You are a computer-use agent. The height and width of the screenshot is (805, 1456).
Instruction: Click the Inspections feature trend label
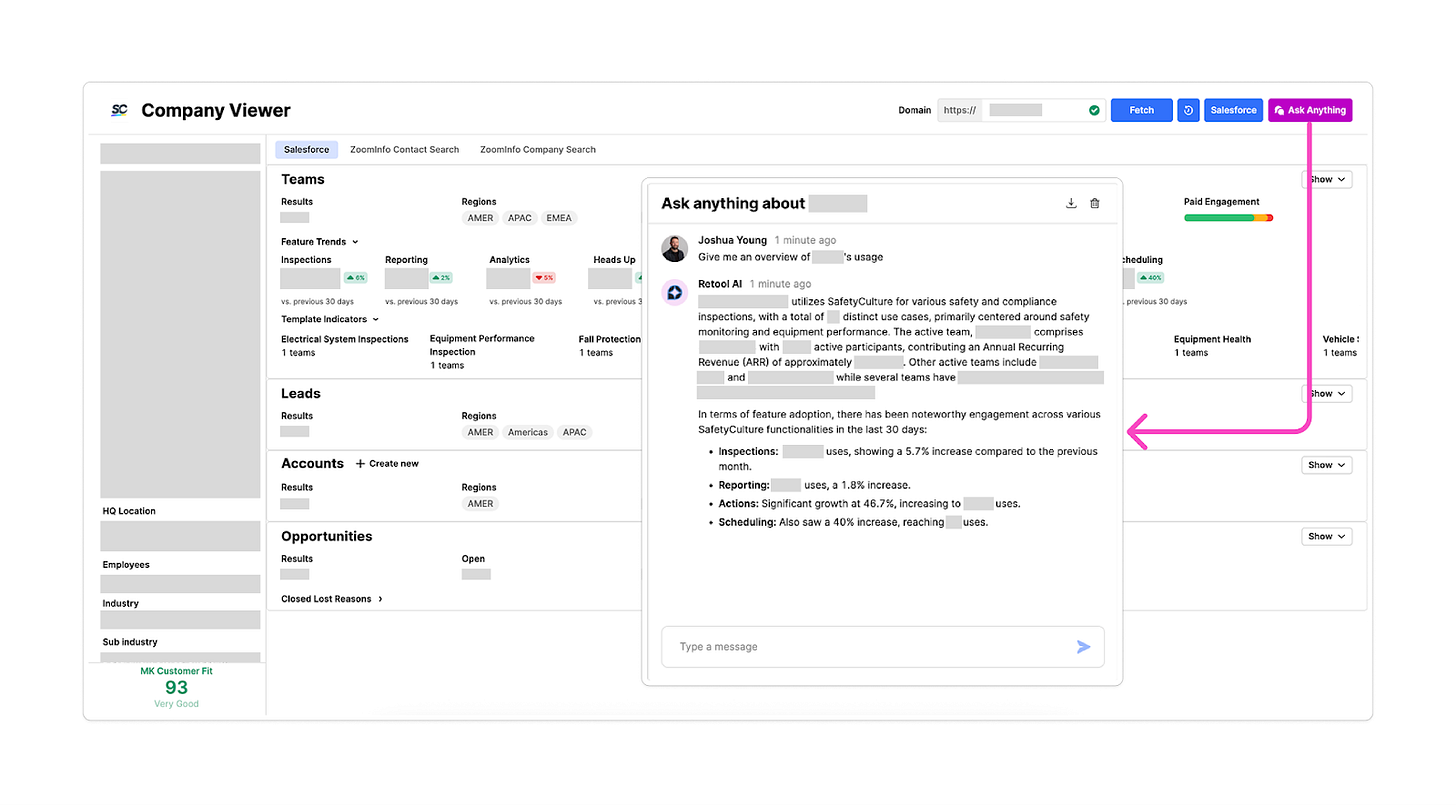tap(306, 260)
